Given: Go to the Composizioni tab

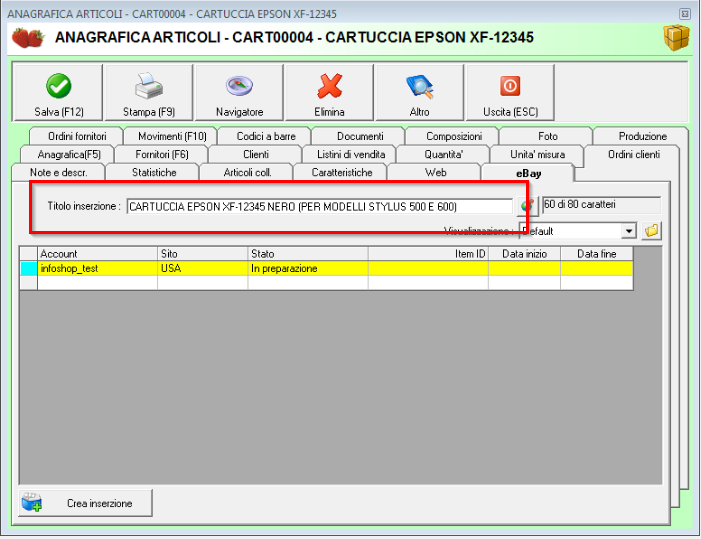Looking at the screenshot, I should coord(454,136).
